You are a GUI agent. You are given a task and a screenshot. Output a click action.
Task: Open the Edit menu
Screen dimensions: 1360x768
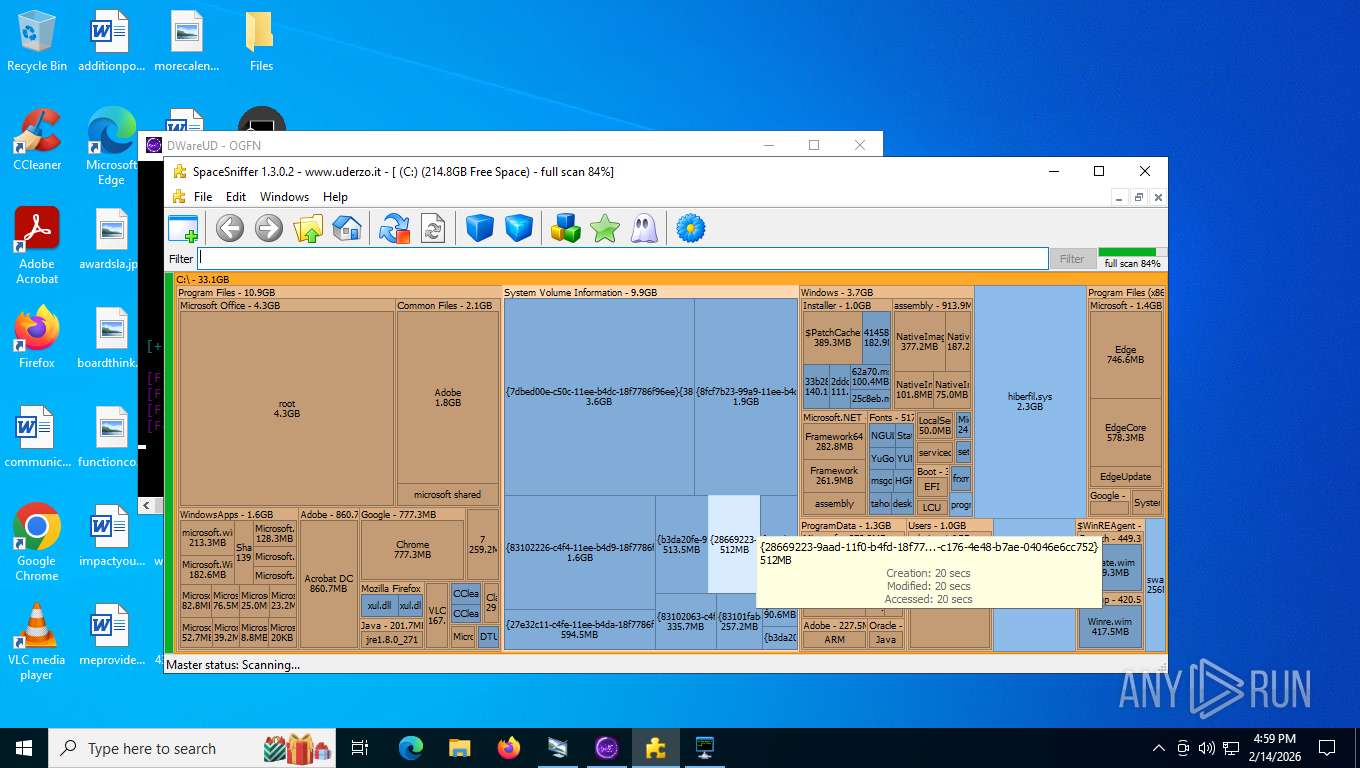tap(236, 197)
